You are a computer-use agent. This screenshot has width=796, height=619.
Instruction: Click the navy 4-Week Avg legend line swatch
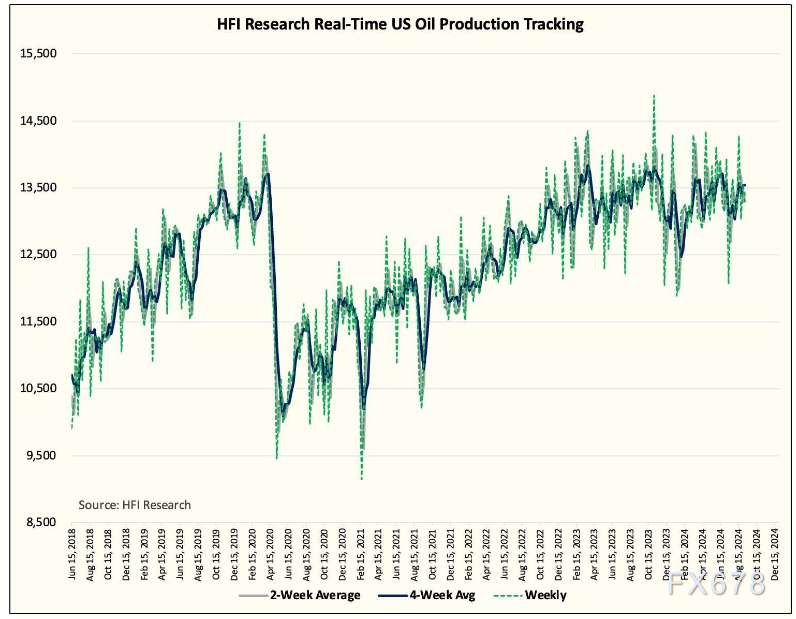392,596
